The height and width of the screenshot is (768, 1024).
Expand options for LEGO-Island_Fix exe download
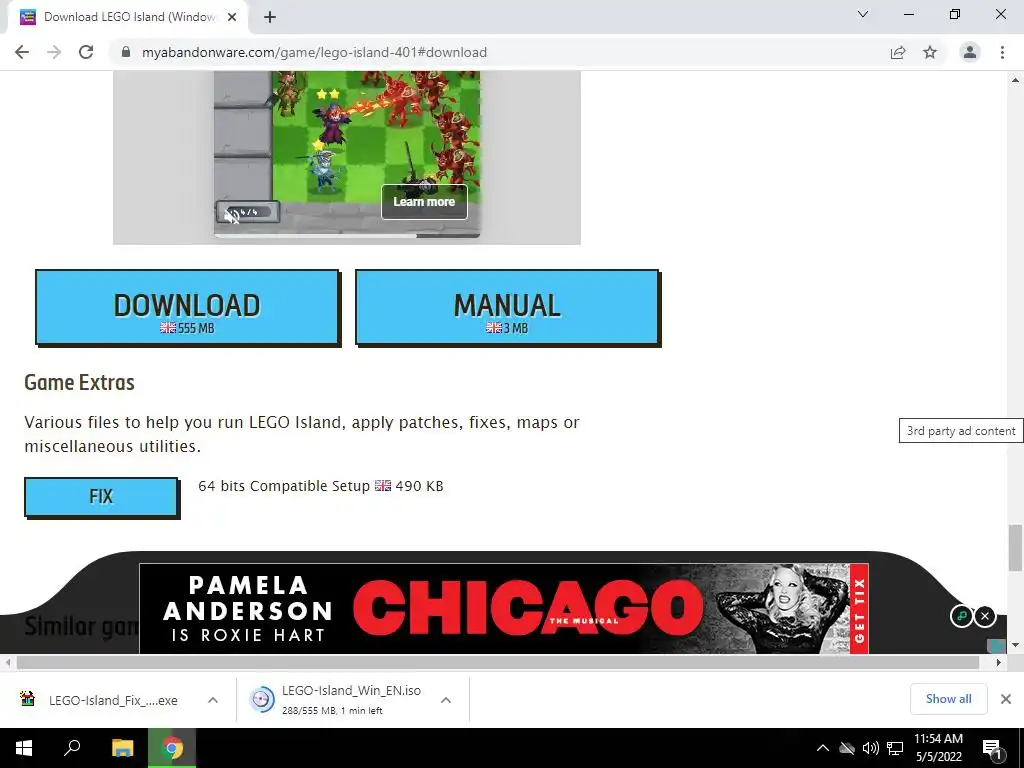pos(213,700)
